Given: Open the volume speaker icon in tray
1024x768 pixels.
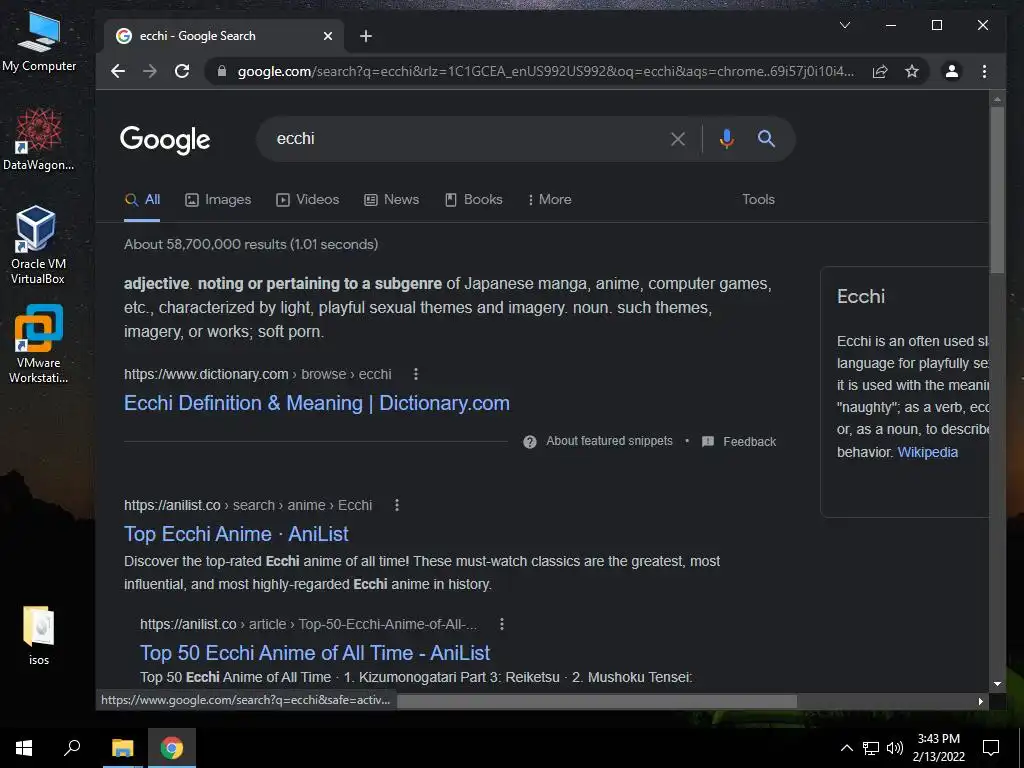Looking at the screenshot, I should click(895, 748).
